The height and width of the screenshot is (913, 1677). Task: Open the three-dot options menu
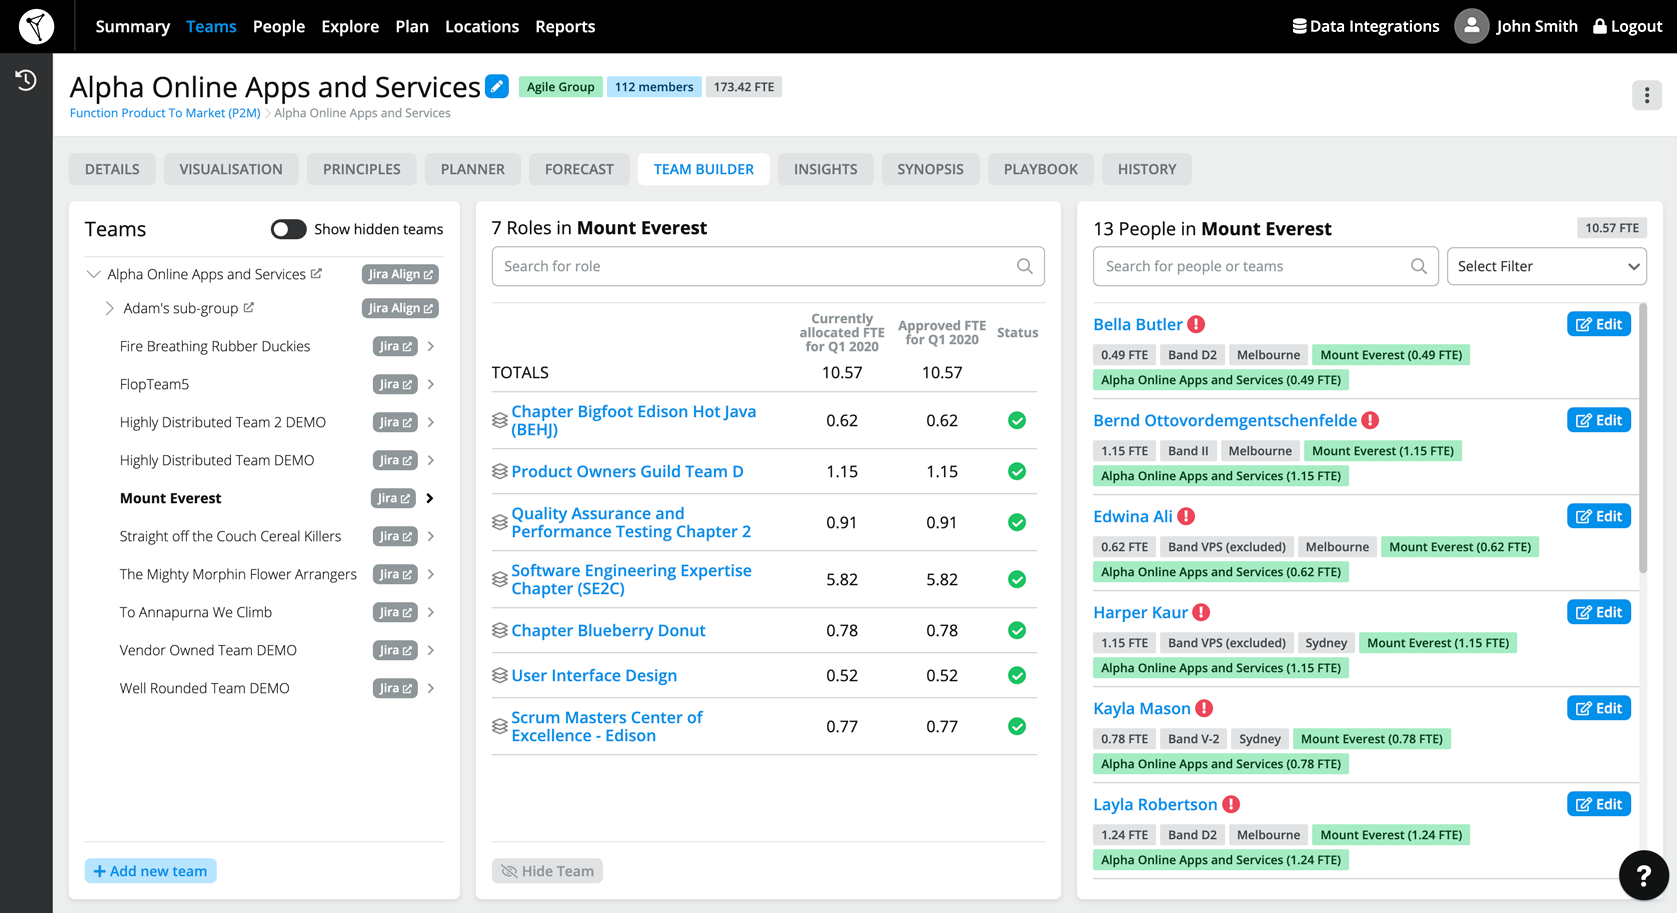coord(1646,95)
